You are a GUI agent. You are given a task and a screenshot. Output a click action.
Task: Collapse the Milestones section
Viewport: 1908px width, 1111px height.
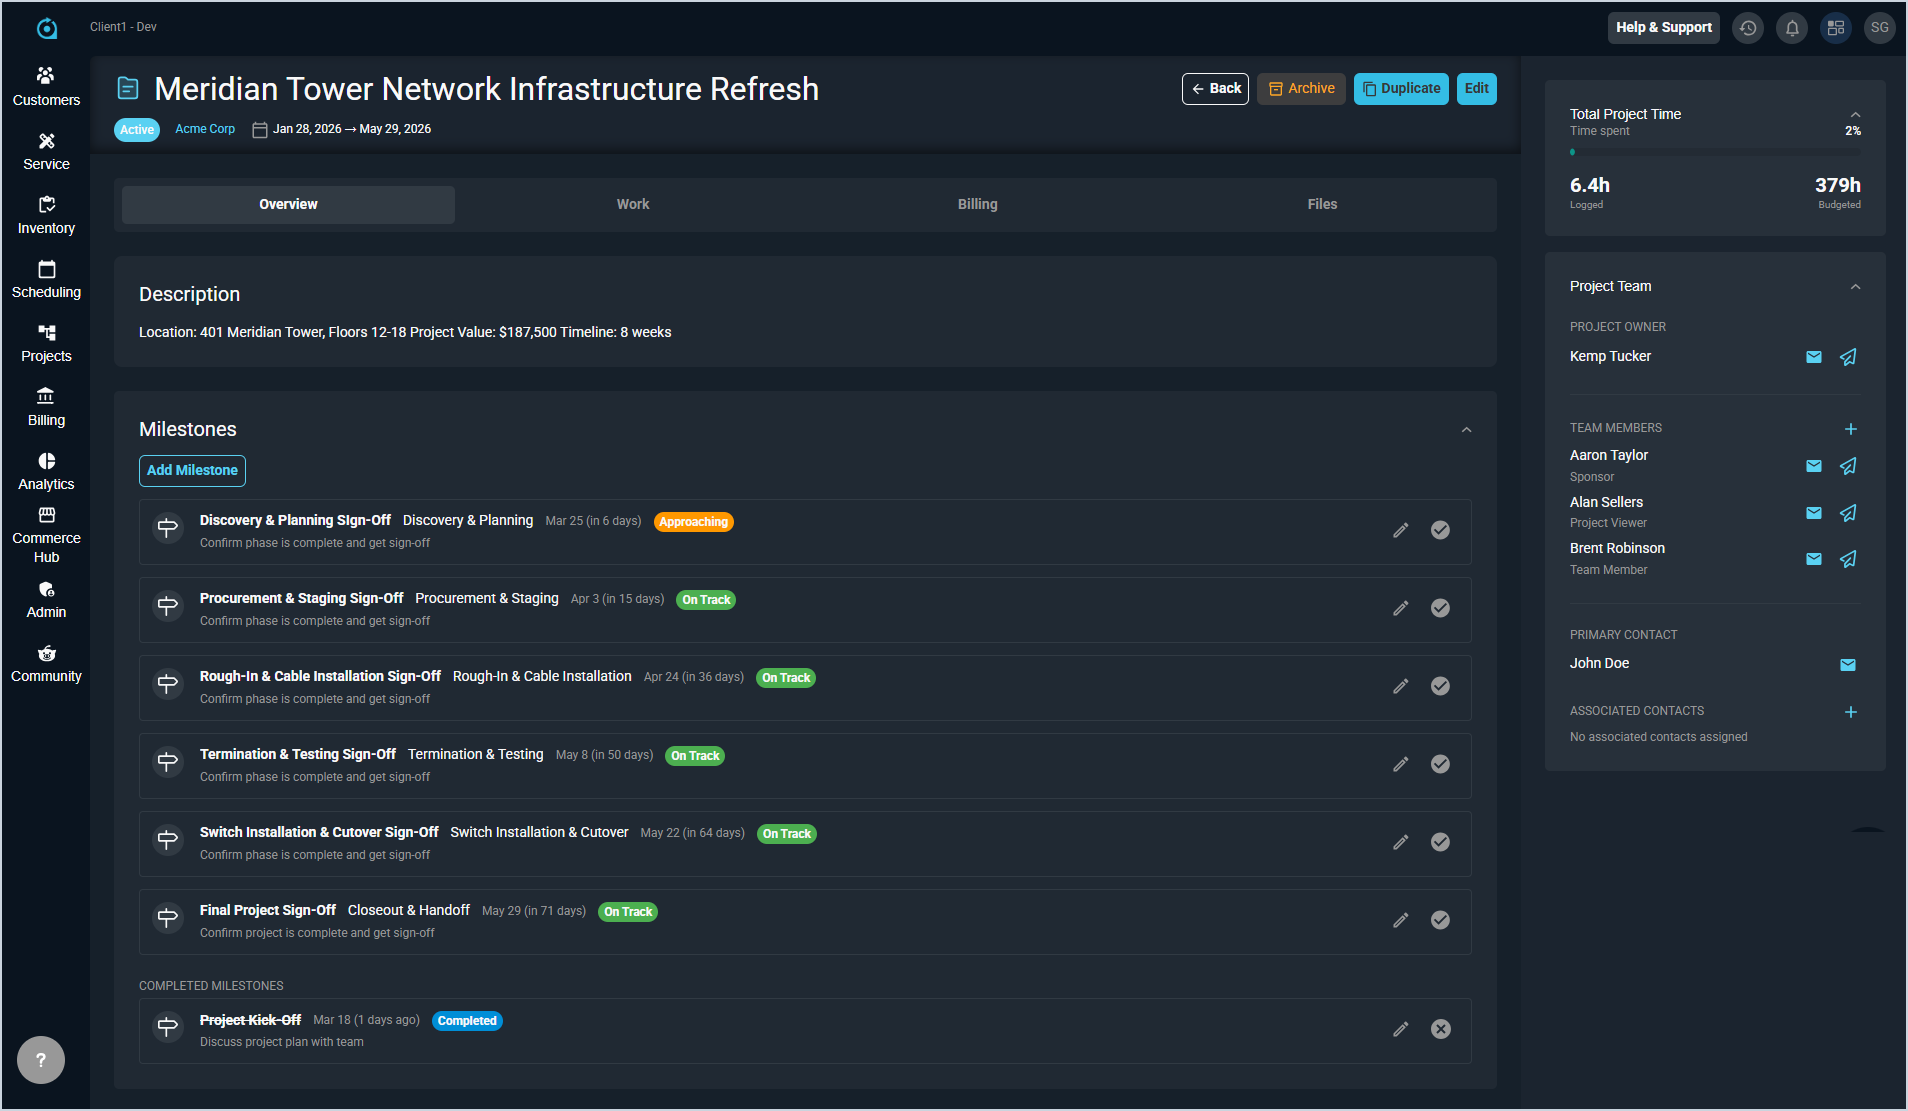click(1466, 430)
